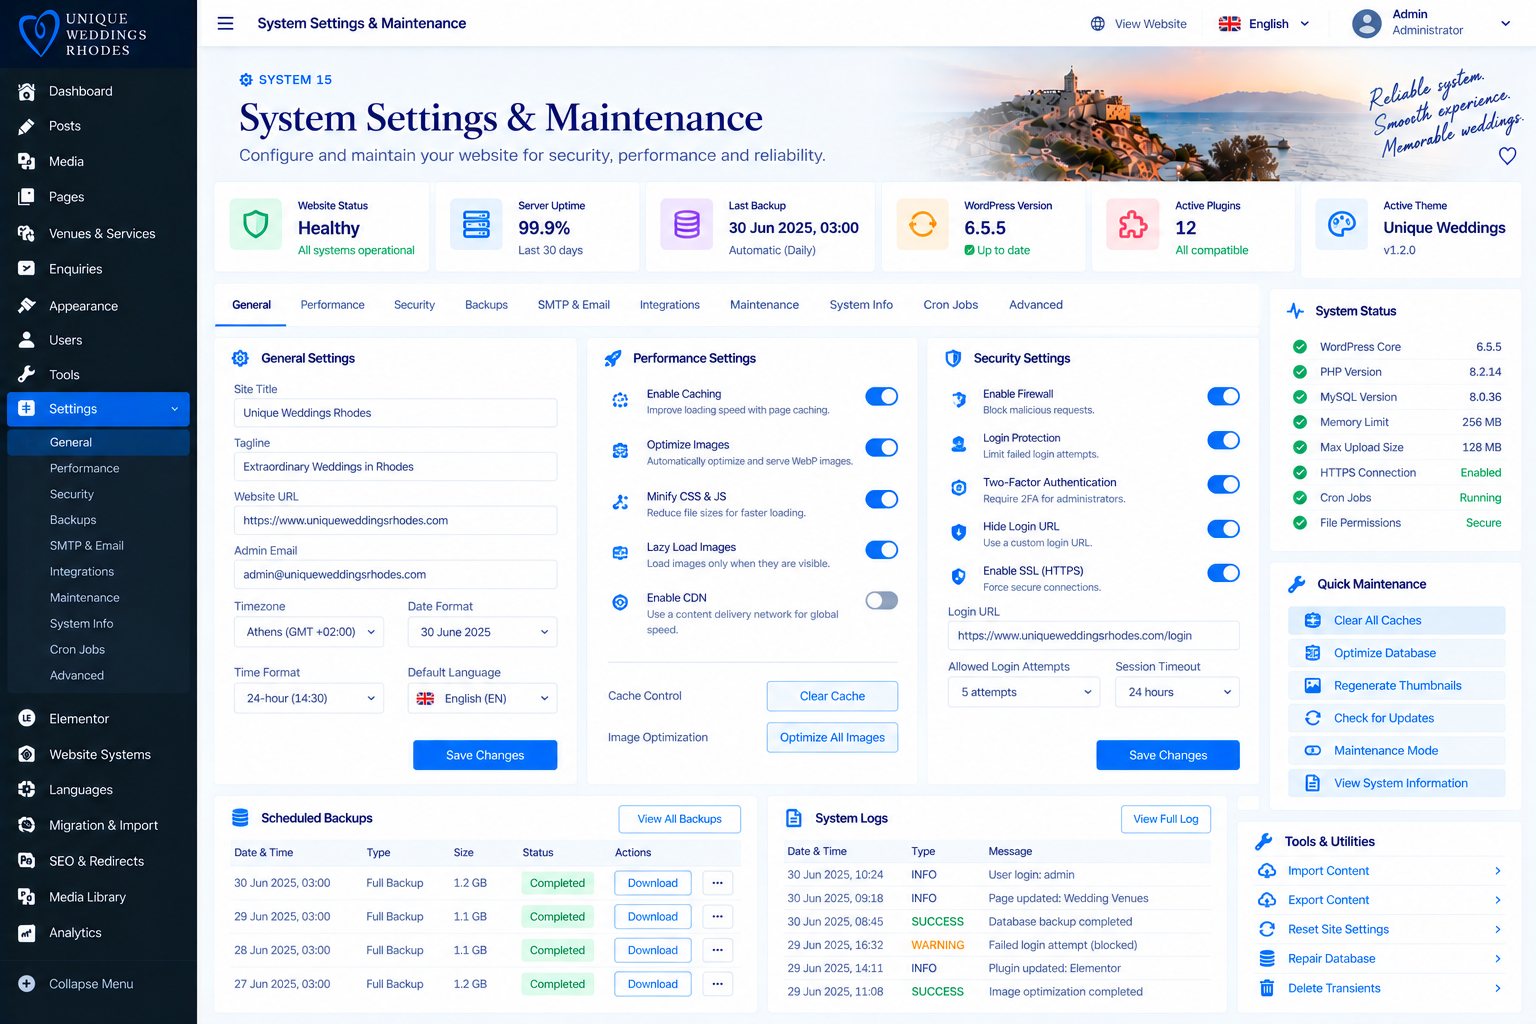1536x1024 pixels.
Task: Toggle the Hide Login URL switch
Action: [1224, 529]
